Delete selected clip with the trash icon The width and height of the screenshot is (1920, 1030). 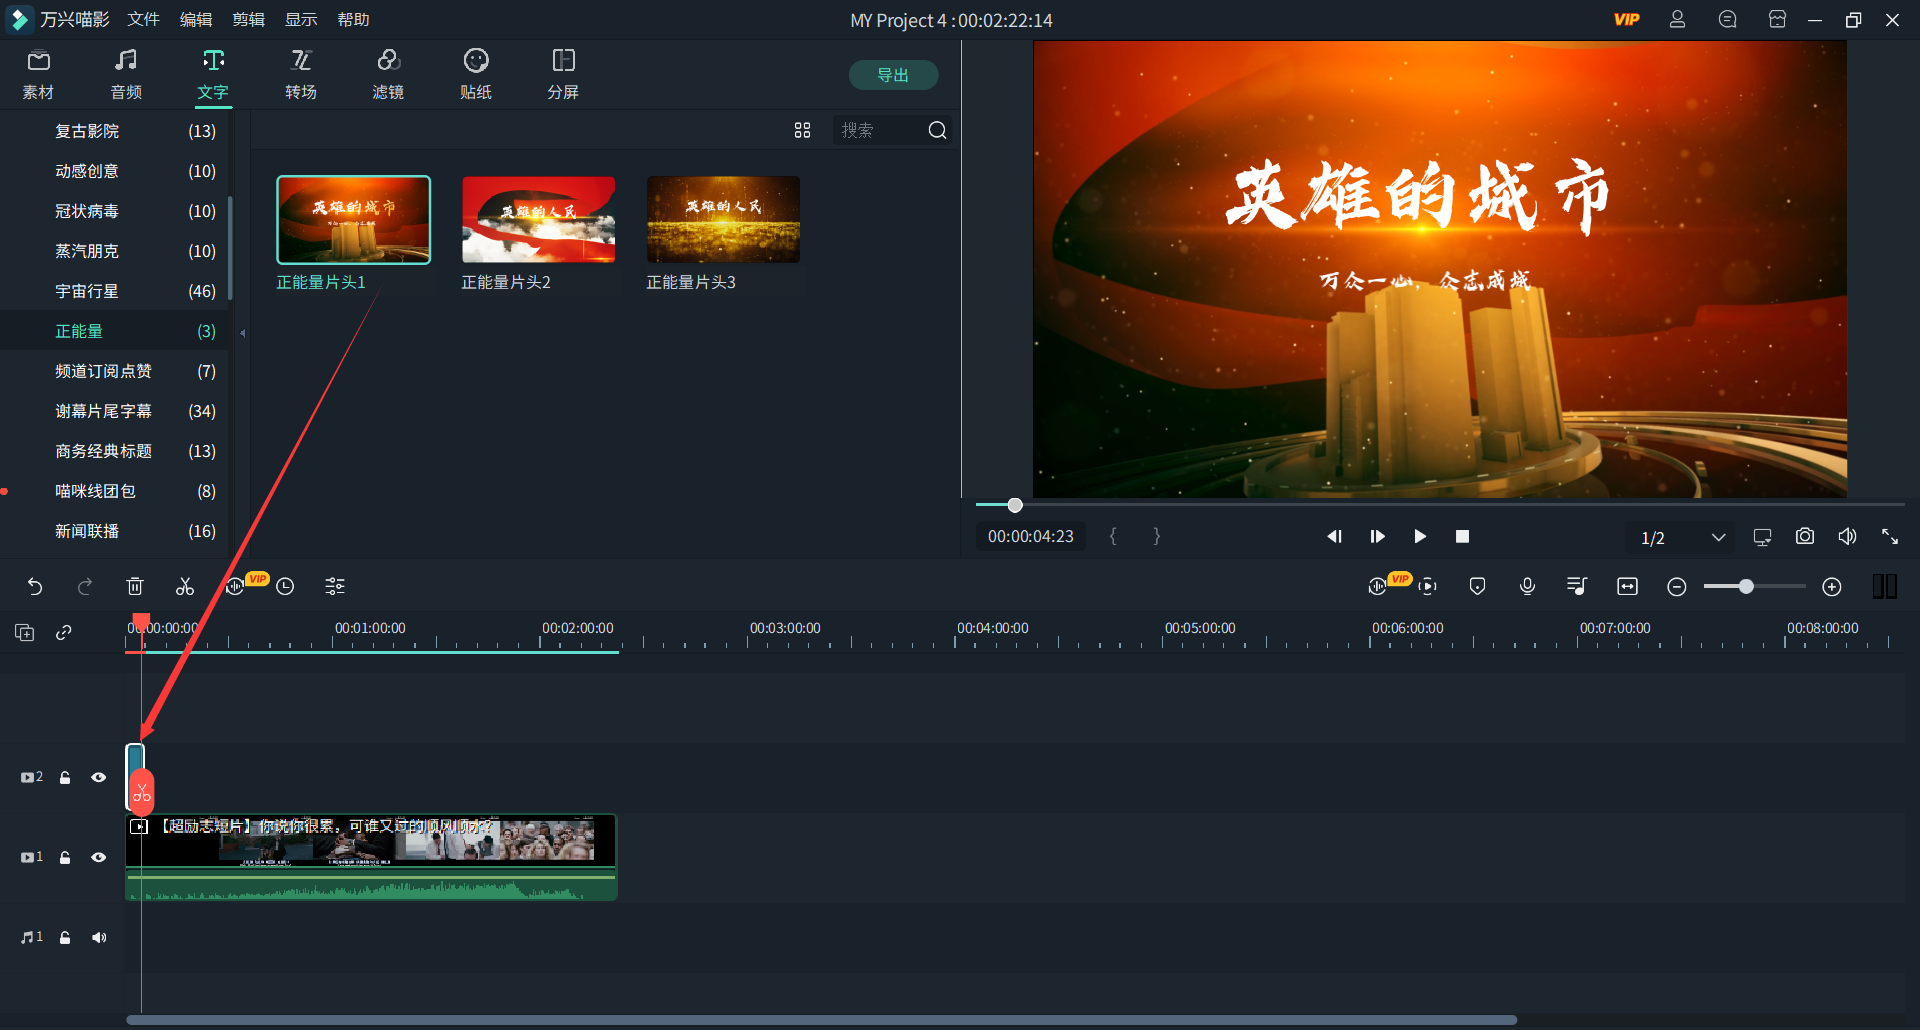click(135, 586)
